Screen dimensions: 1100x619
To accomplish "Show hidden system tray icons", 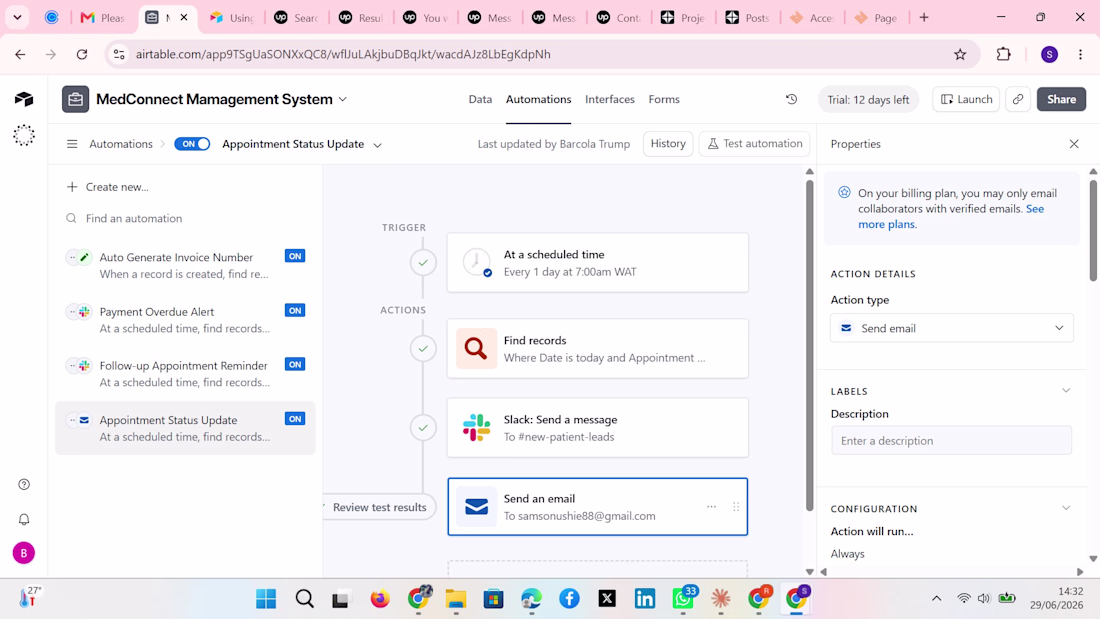I will 937,599.
